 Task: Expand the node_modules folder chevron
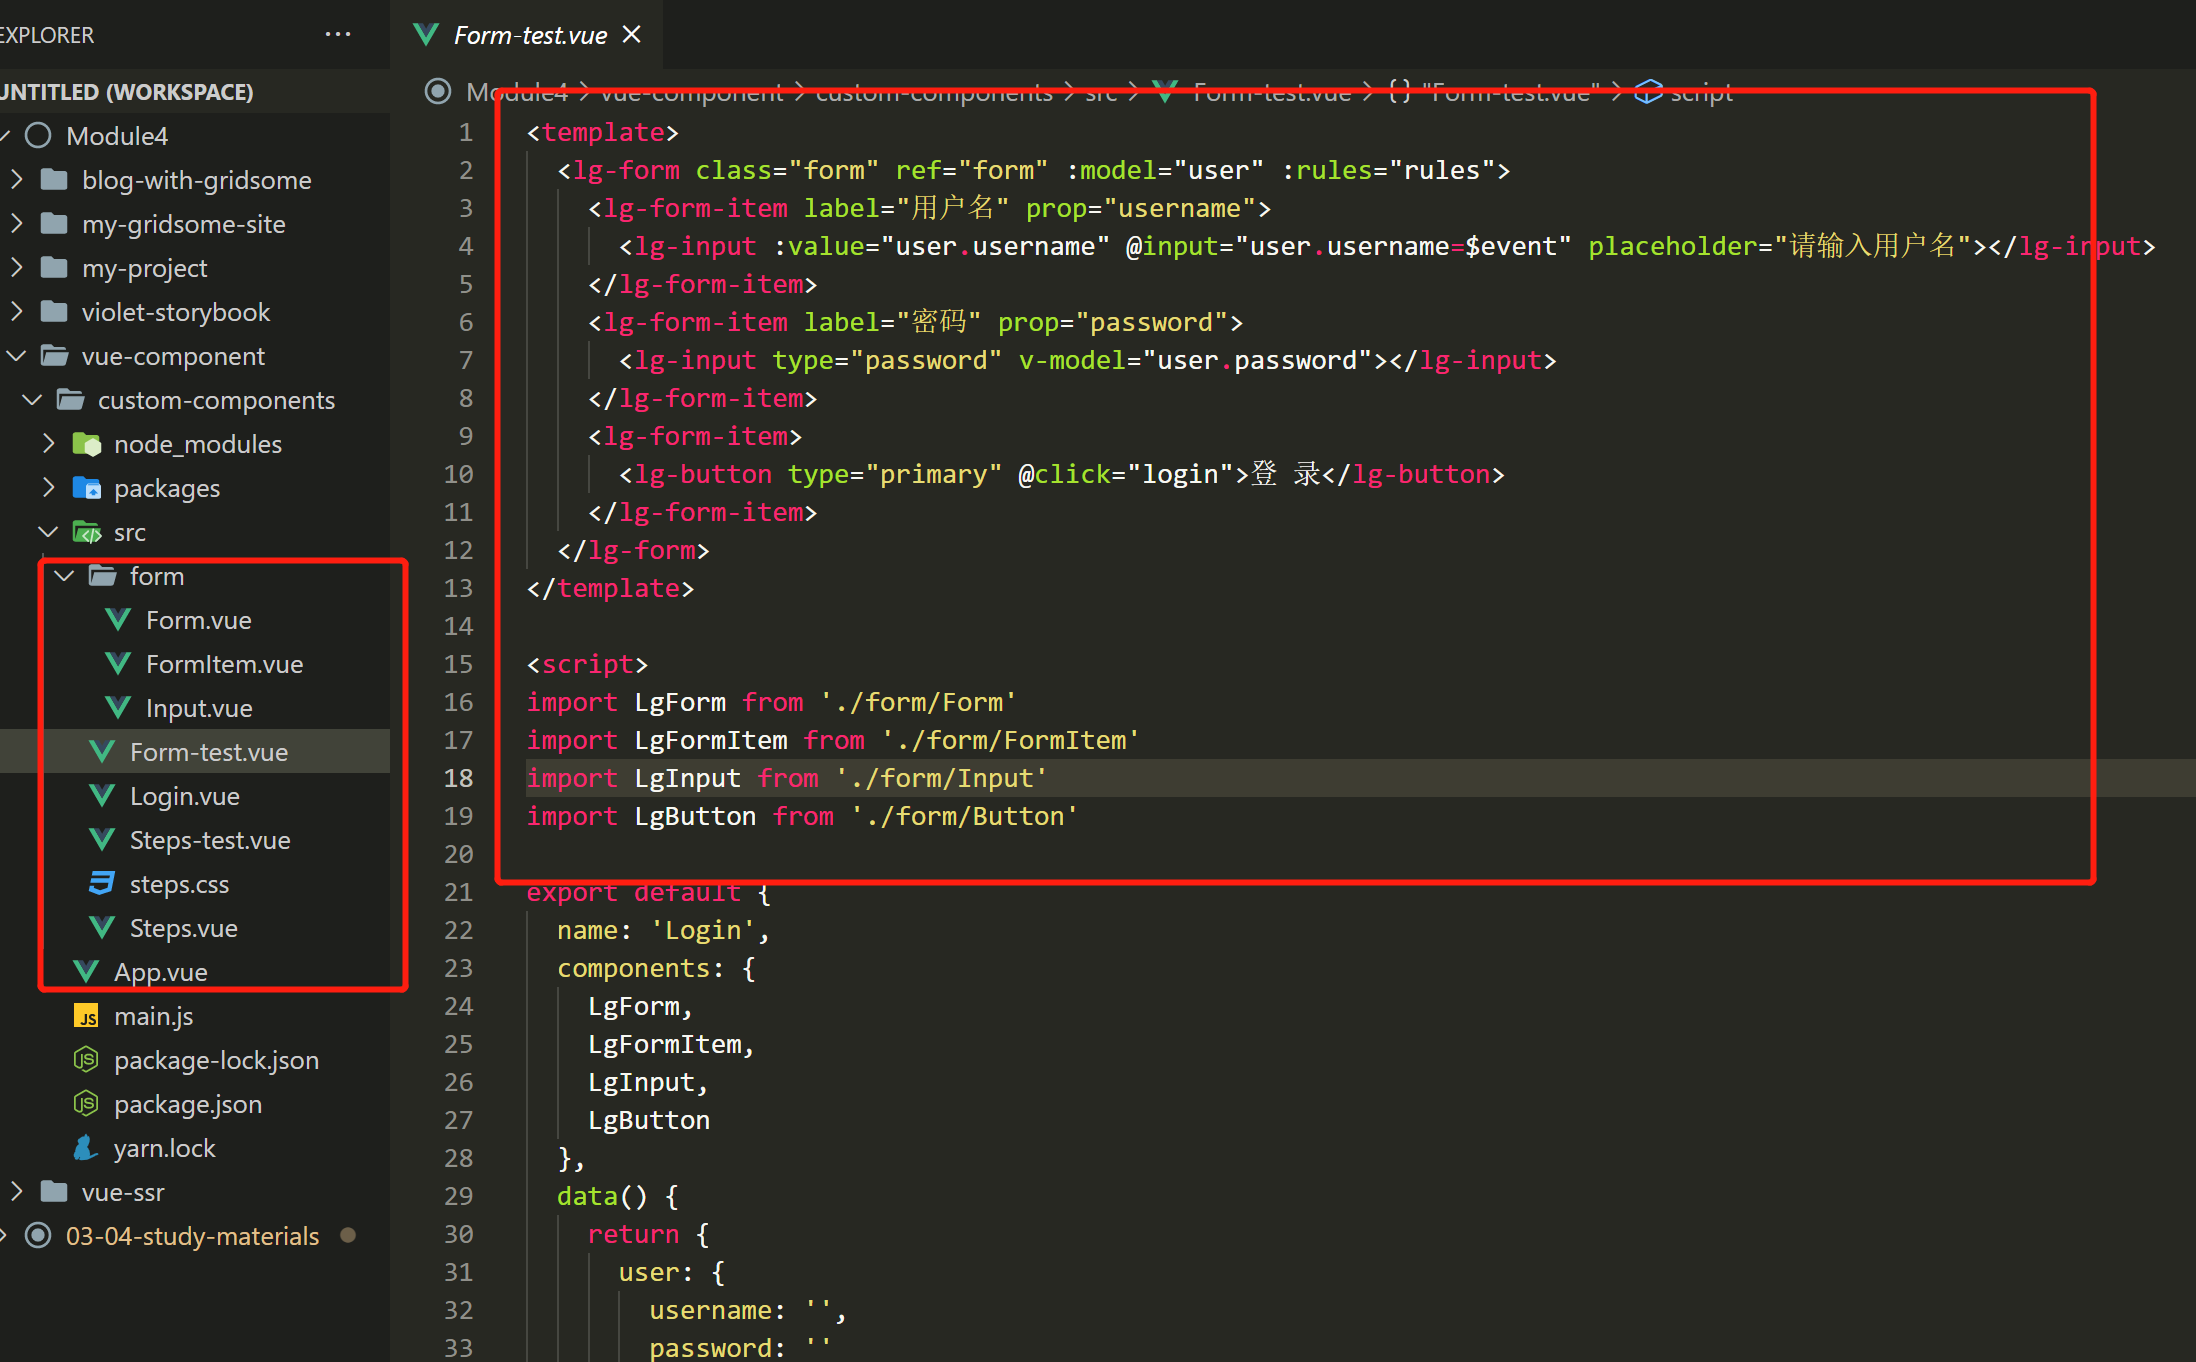tap(48, 444)
